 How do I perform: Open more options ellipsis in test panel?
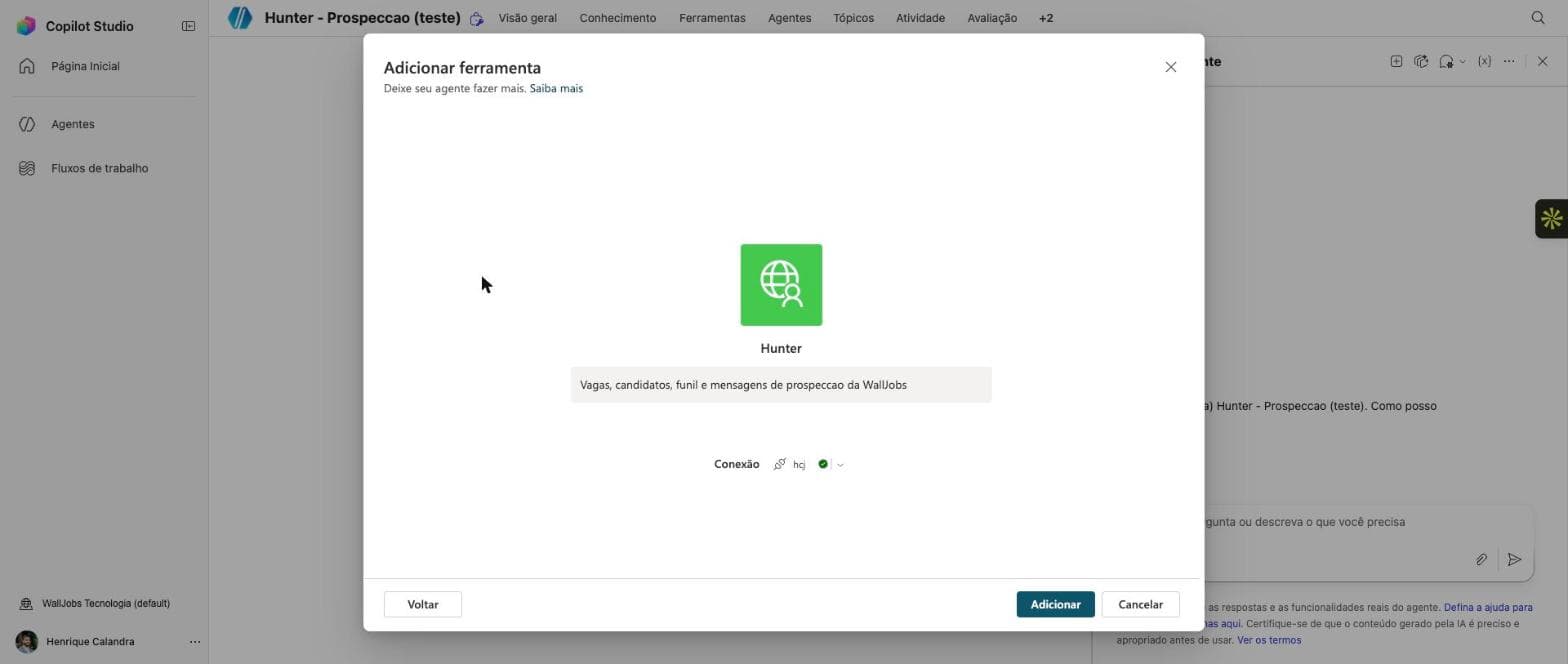(1509, 61)
